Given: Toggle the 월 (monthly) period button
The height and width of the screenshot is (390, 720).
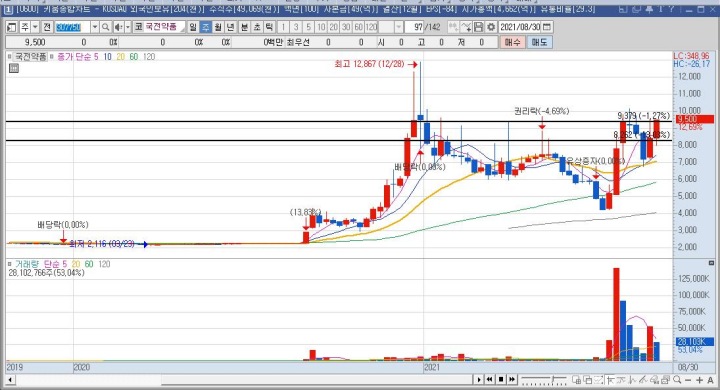Looking at the screenshot, I should (218, 27).
